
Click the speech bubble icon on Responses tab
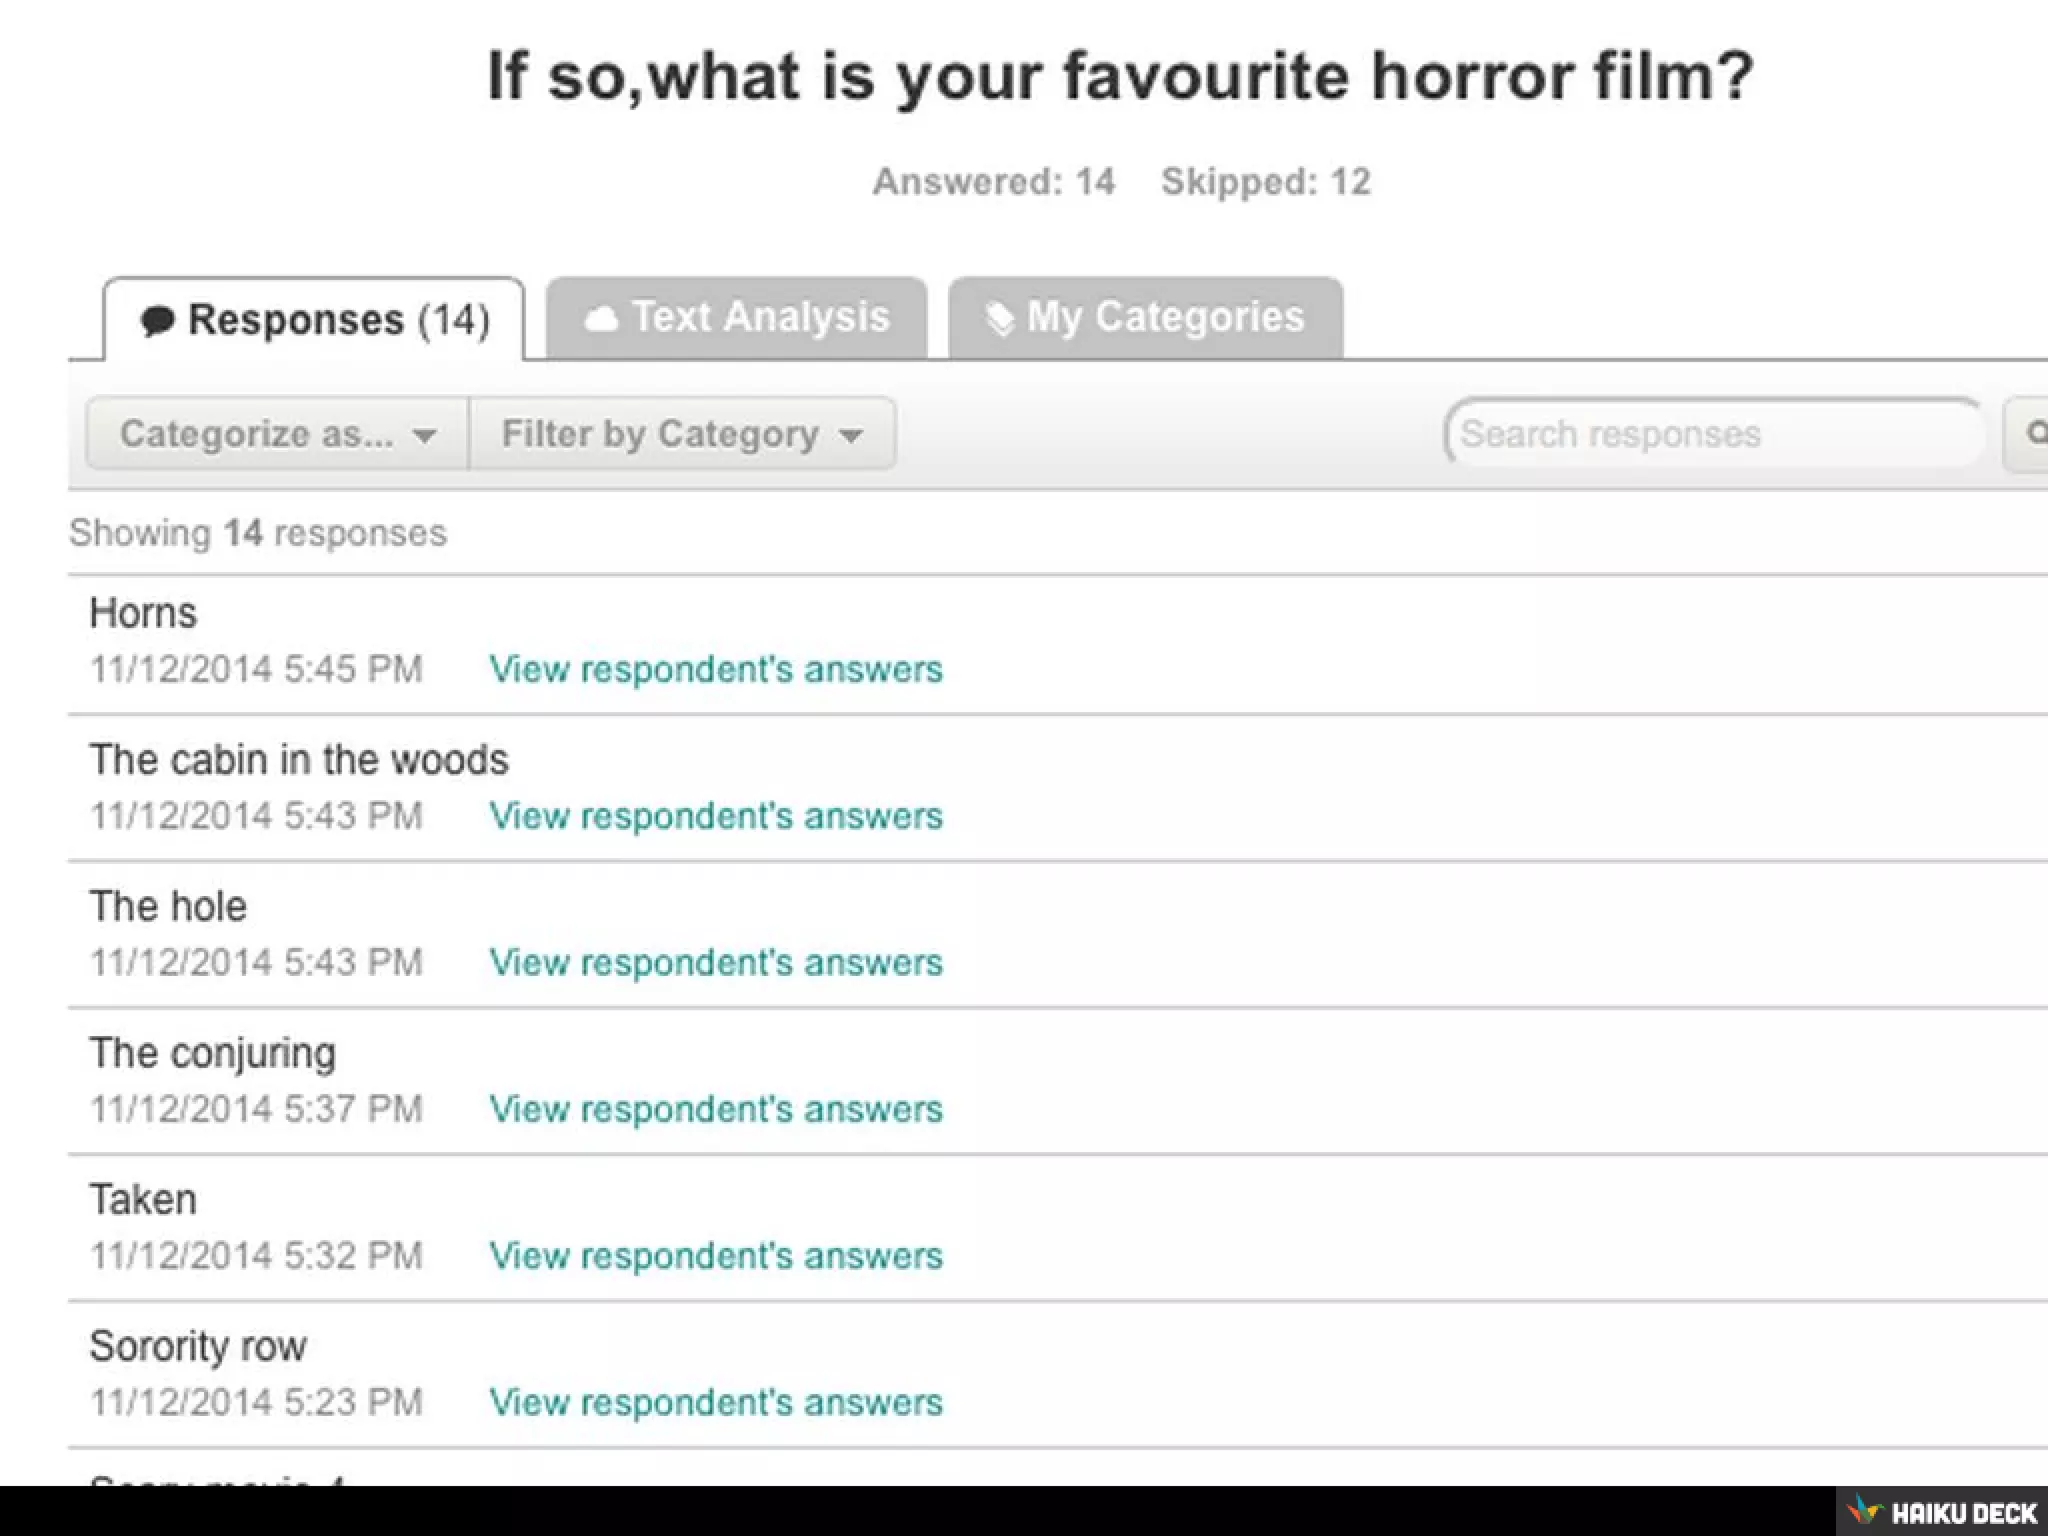point(157,321)
